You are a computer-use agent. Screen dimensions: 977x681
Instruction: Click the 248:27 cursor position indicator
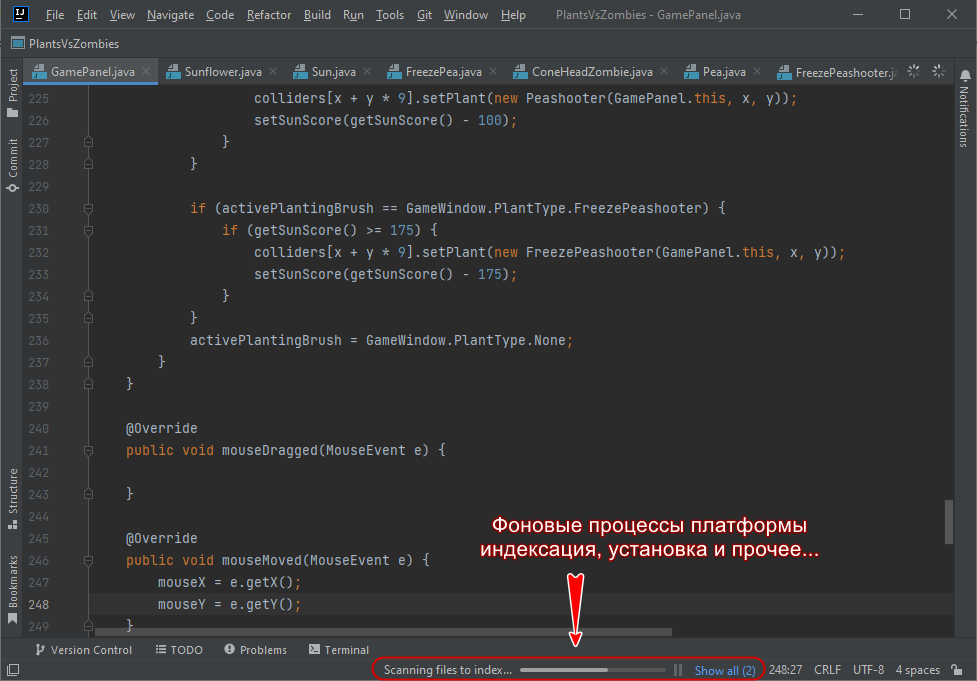(x=785, y=670)
